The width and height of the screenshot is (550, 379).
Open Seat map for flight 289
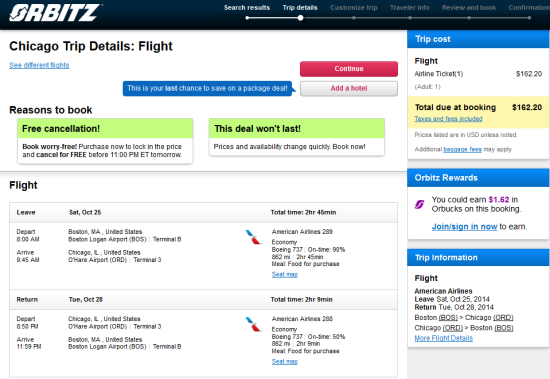(x=284, y=274)
